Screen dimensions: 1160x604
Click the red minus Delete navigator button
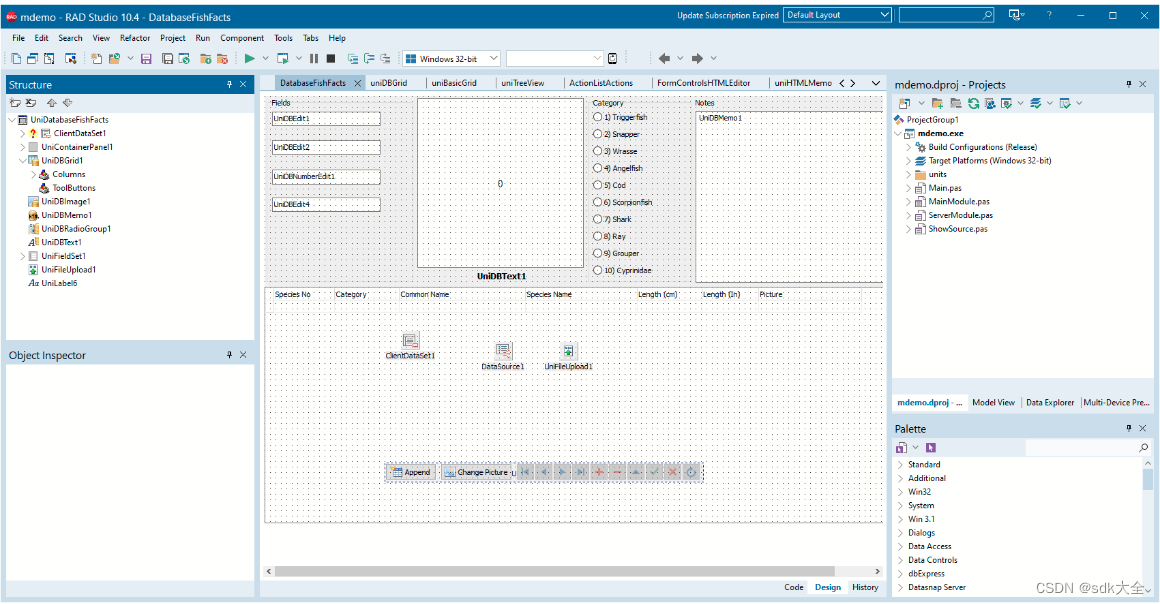pos(617,472)
